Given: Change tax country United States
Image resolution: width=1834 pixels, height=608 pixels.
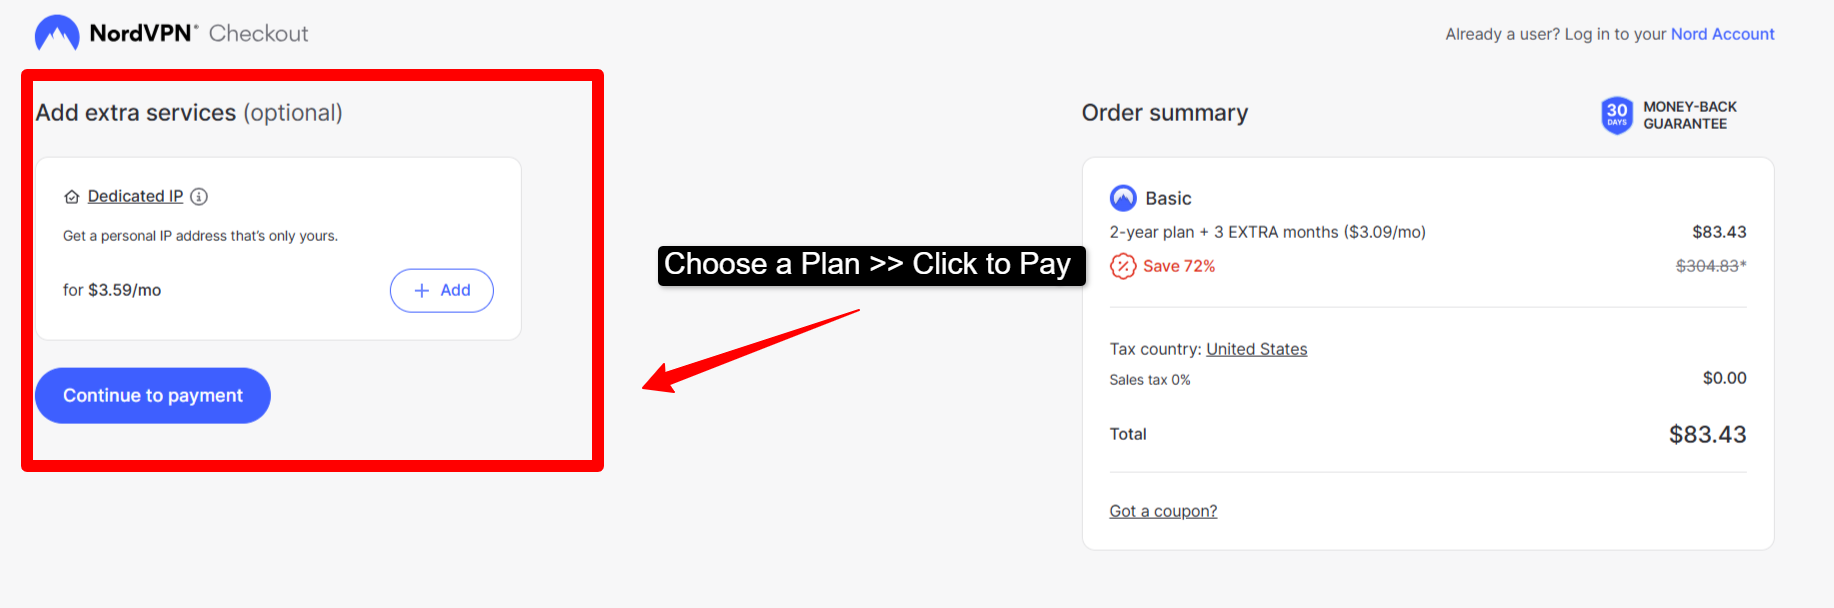Looking at the screenshot, I should point(1257,349).
